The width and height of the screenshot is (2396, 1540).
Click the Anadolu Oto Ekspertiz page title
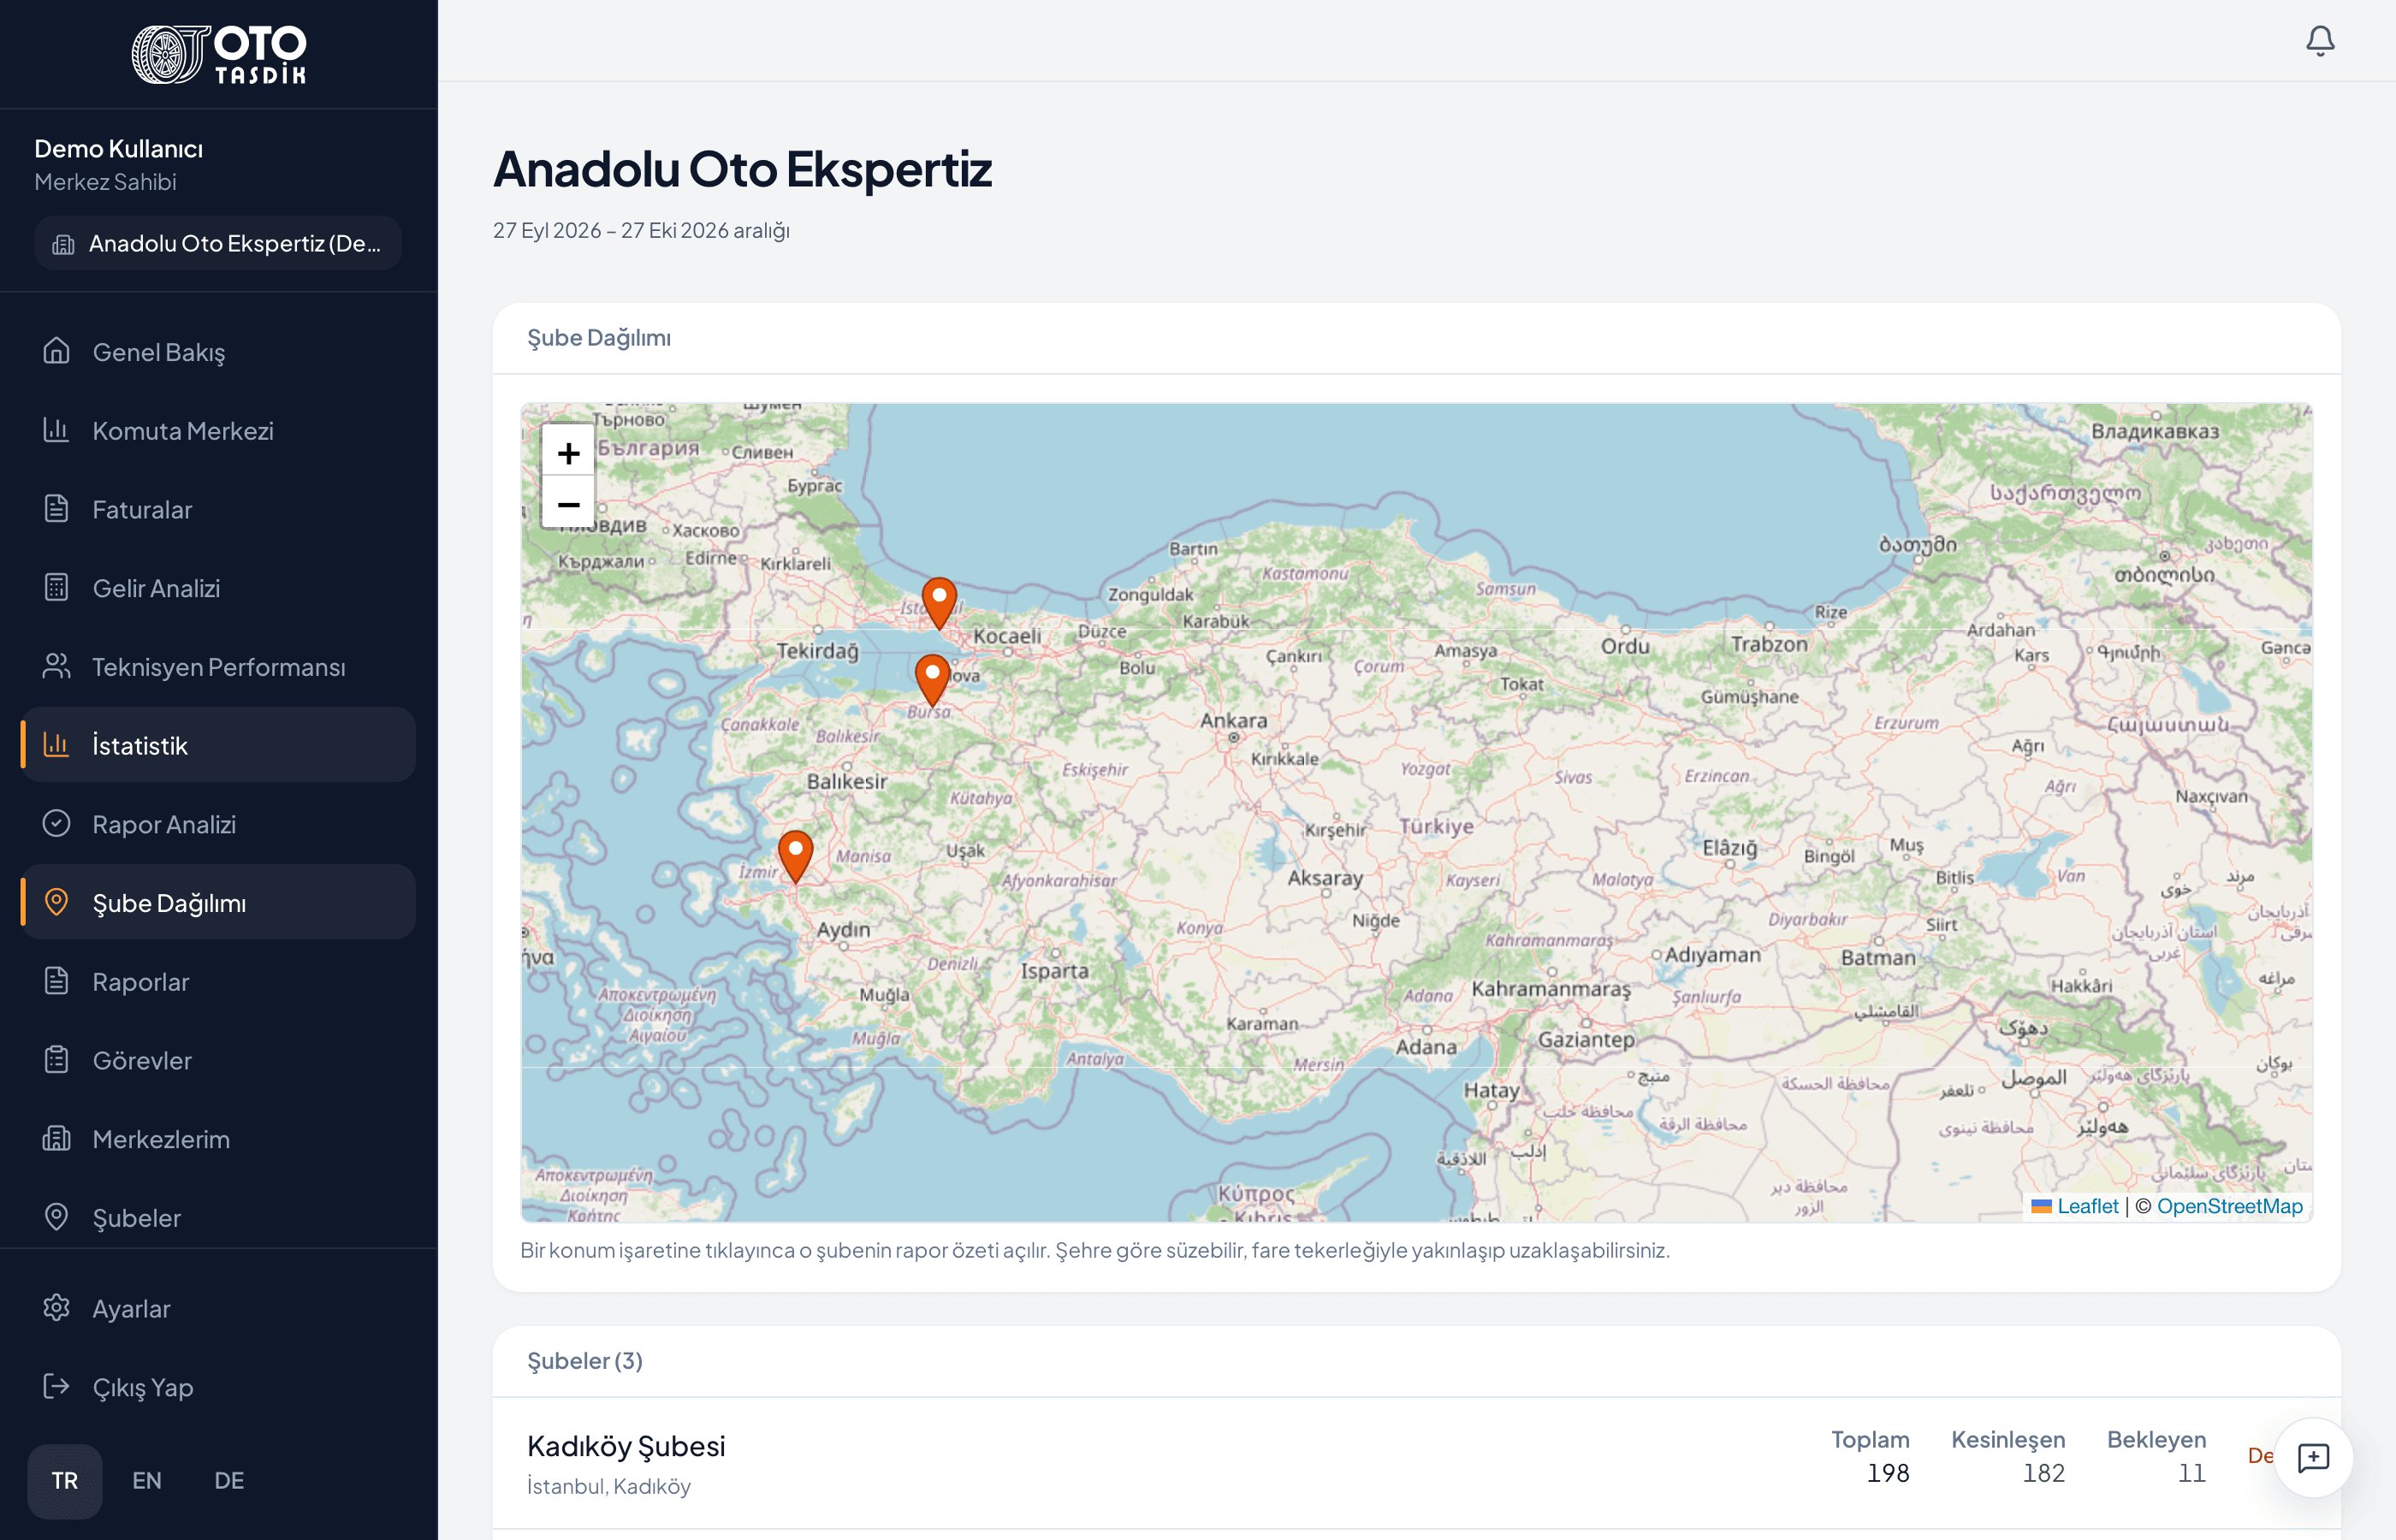click(743, 169)
